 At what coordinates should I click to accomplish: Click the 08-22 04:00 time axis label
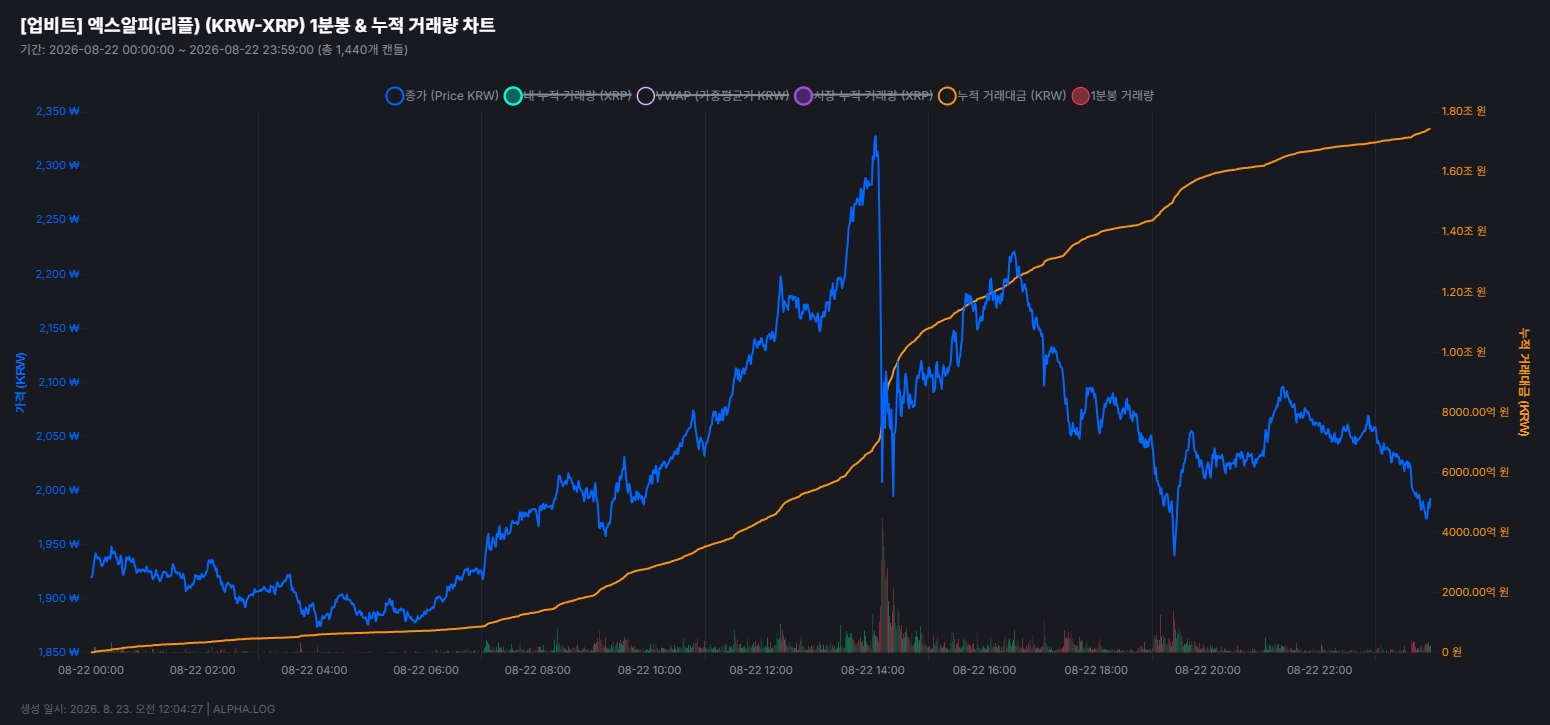tap(314, 670)
